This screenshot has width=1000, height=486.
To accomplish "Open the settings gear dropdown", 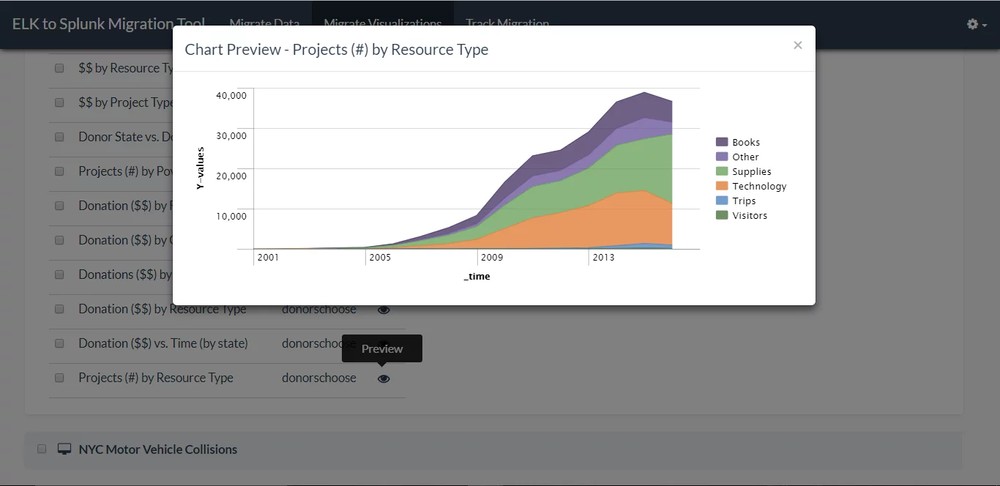I will click(x=976, y=24).
